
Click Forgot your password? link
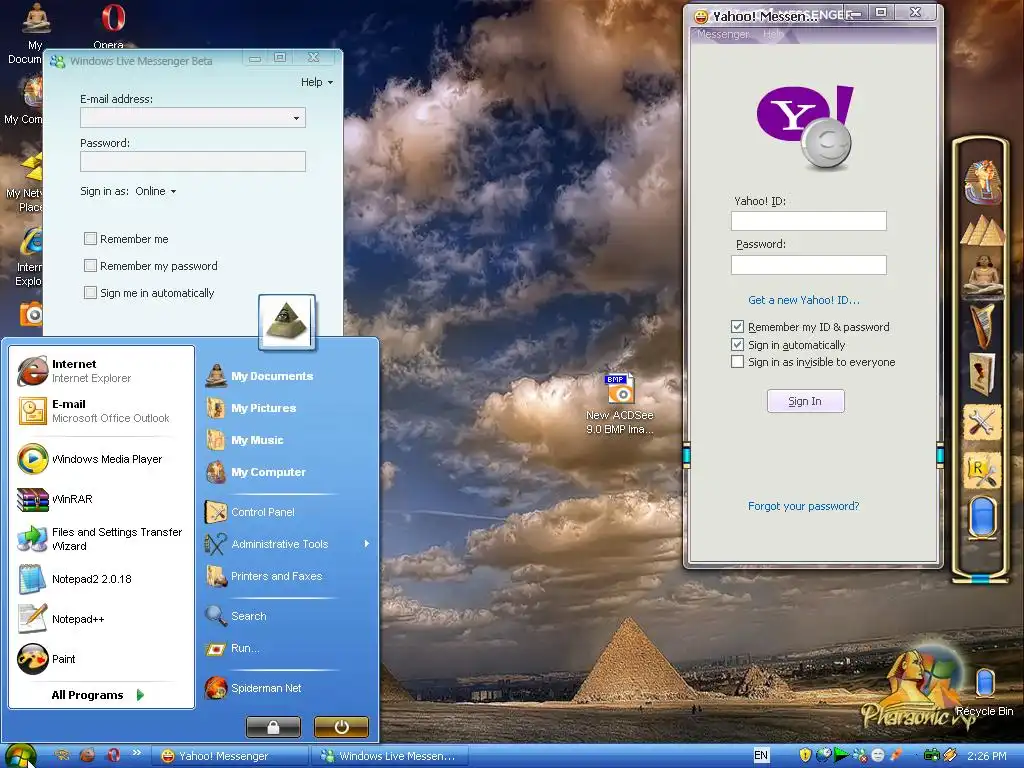pyautogui.click(x=803, y=506)
